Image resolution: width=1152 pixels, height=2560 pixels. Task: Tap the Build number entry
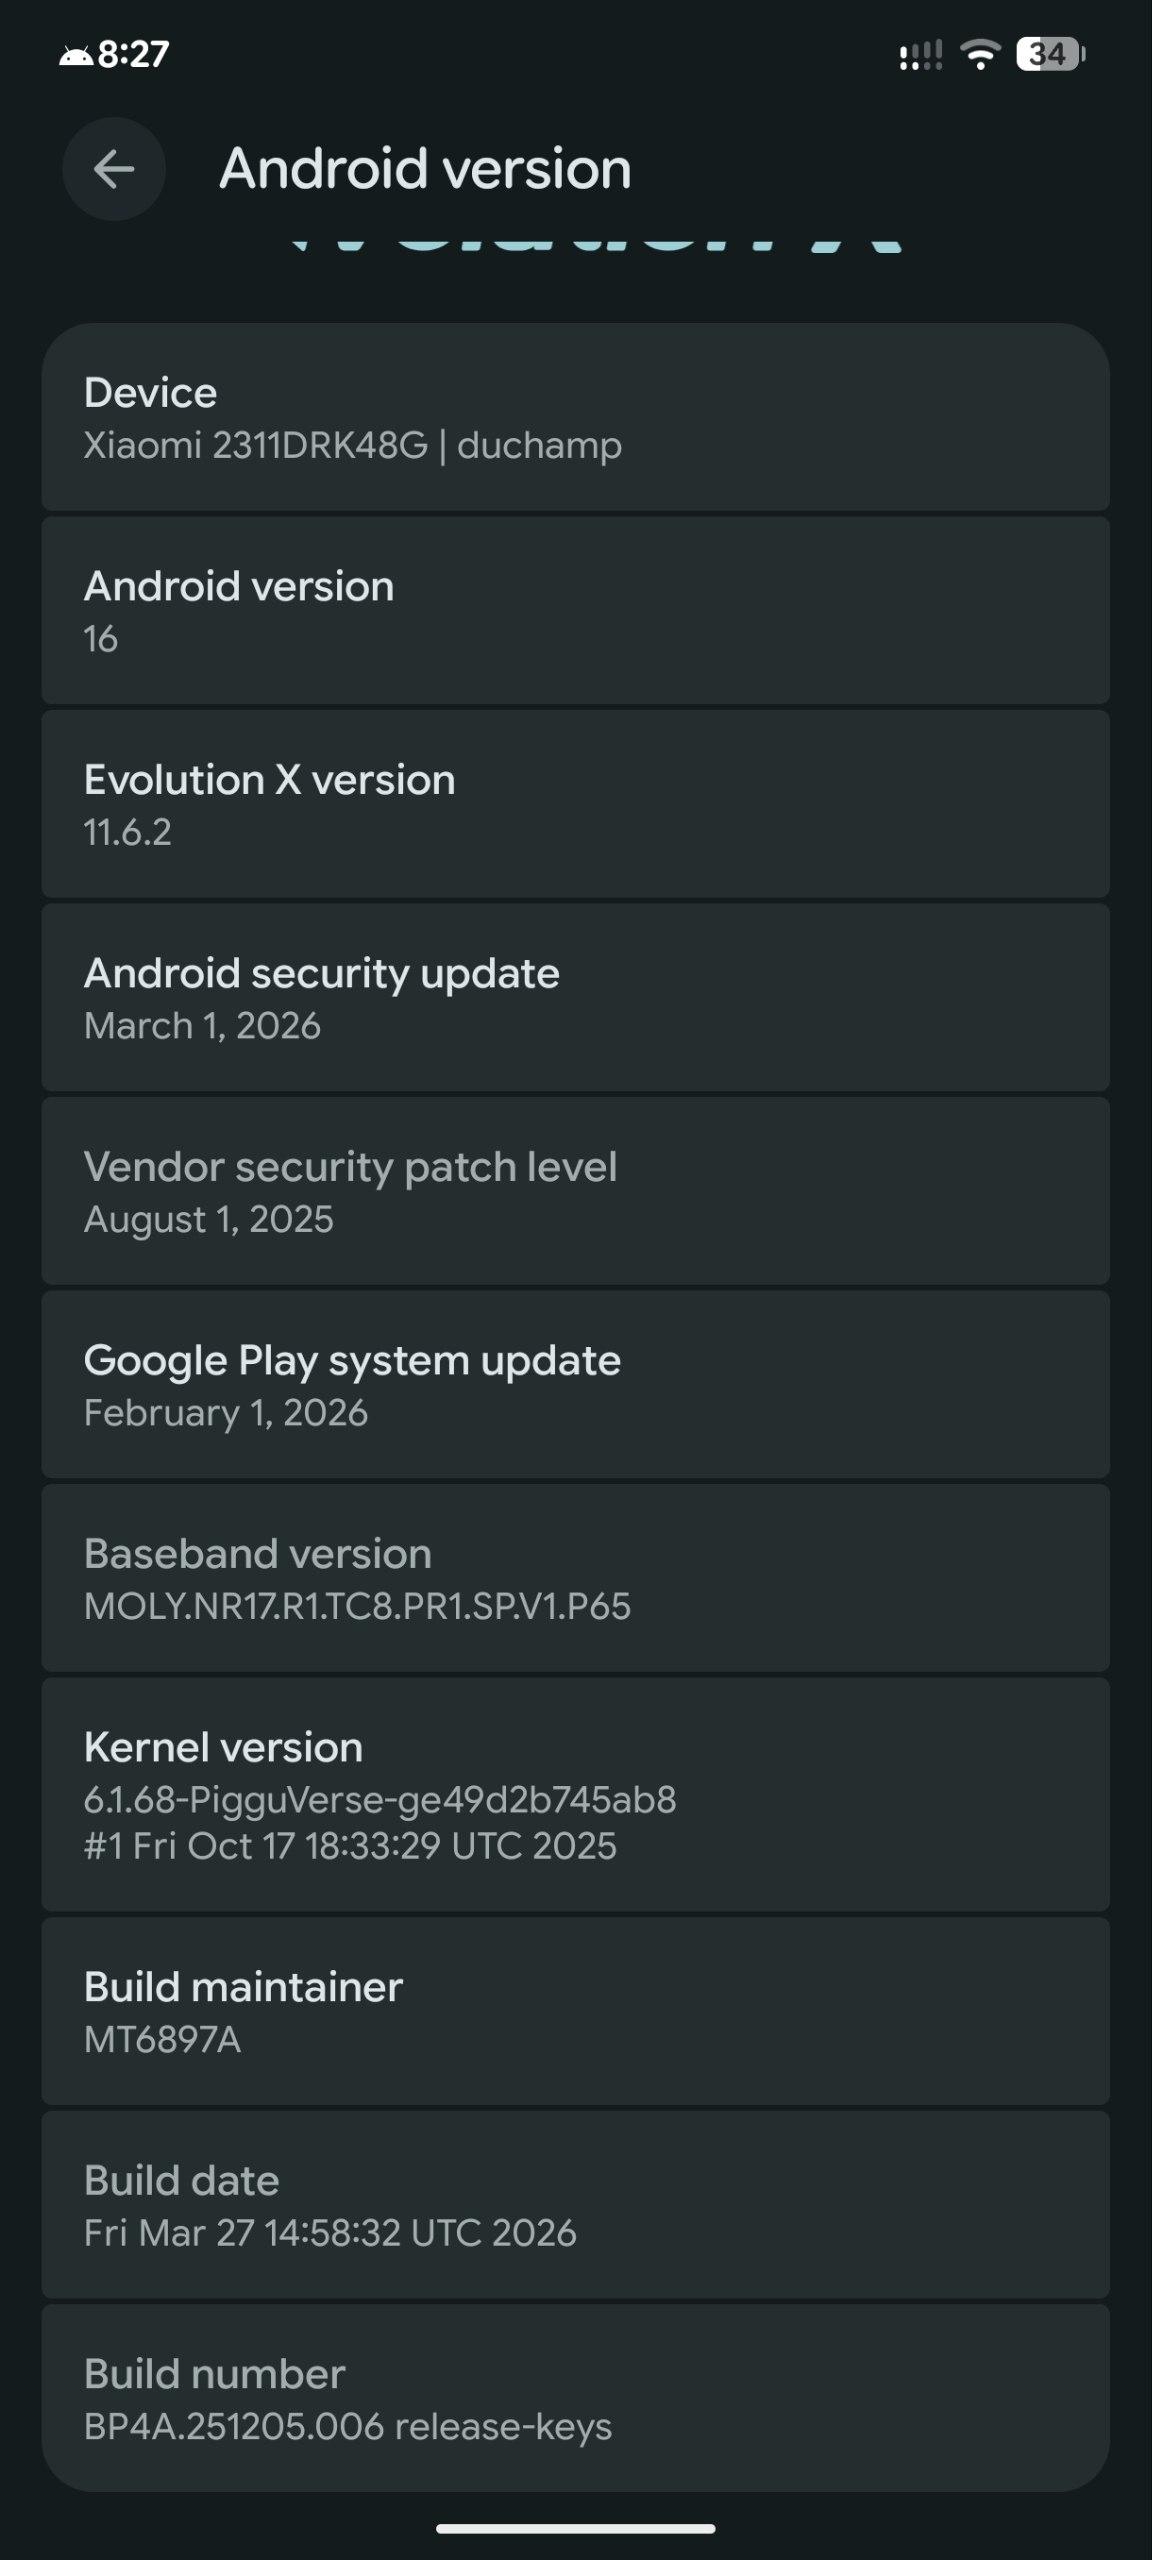pyautogui.click(x=575, y=2398)
